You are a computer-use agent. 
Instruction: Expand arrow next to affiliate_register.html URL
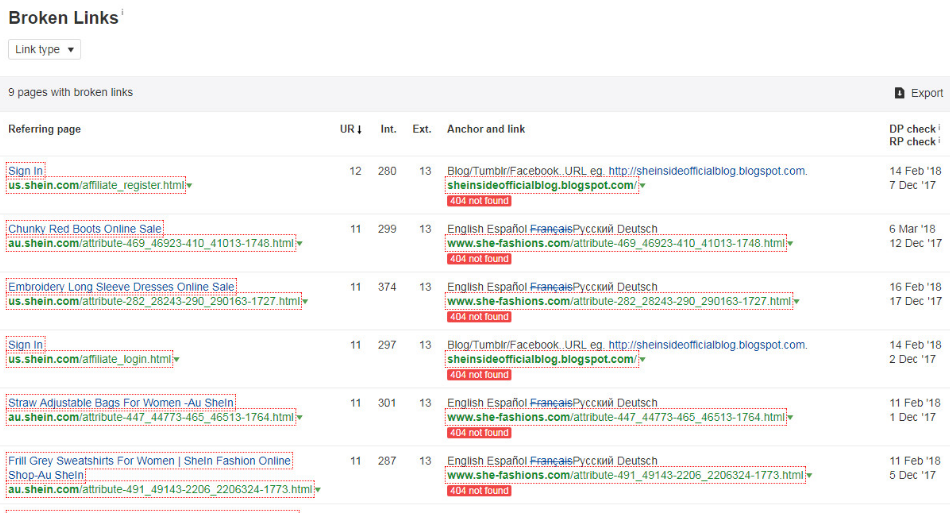(x=189, y=186)
